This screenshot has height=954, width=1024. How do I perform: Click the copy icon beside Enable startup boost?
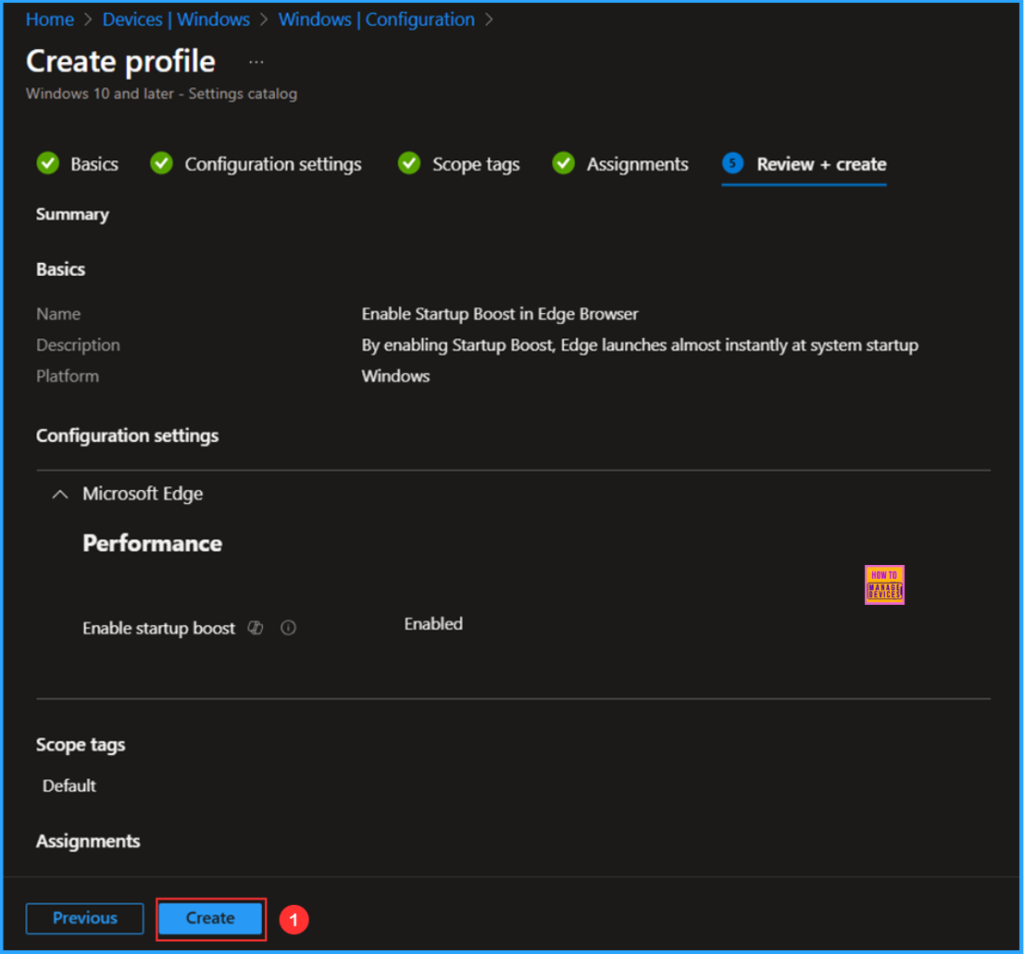(x=255, y=628)
